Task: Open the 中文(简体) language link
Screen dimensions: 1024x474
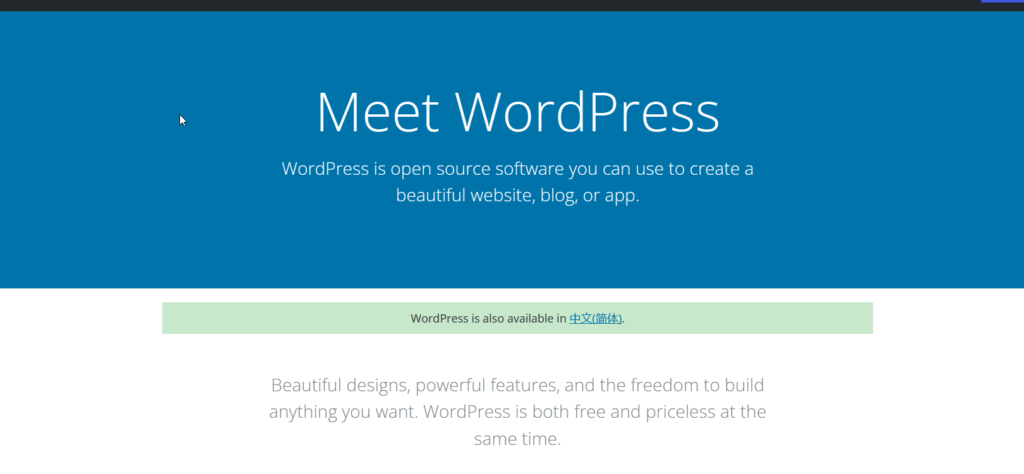Action: pyautogui.click(x=595, y=319)
